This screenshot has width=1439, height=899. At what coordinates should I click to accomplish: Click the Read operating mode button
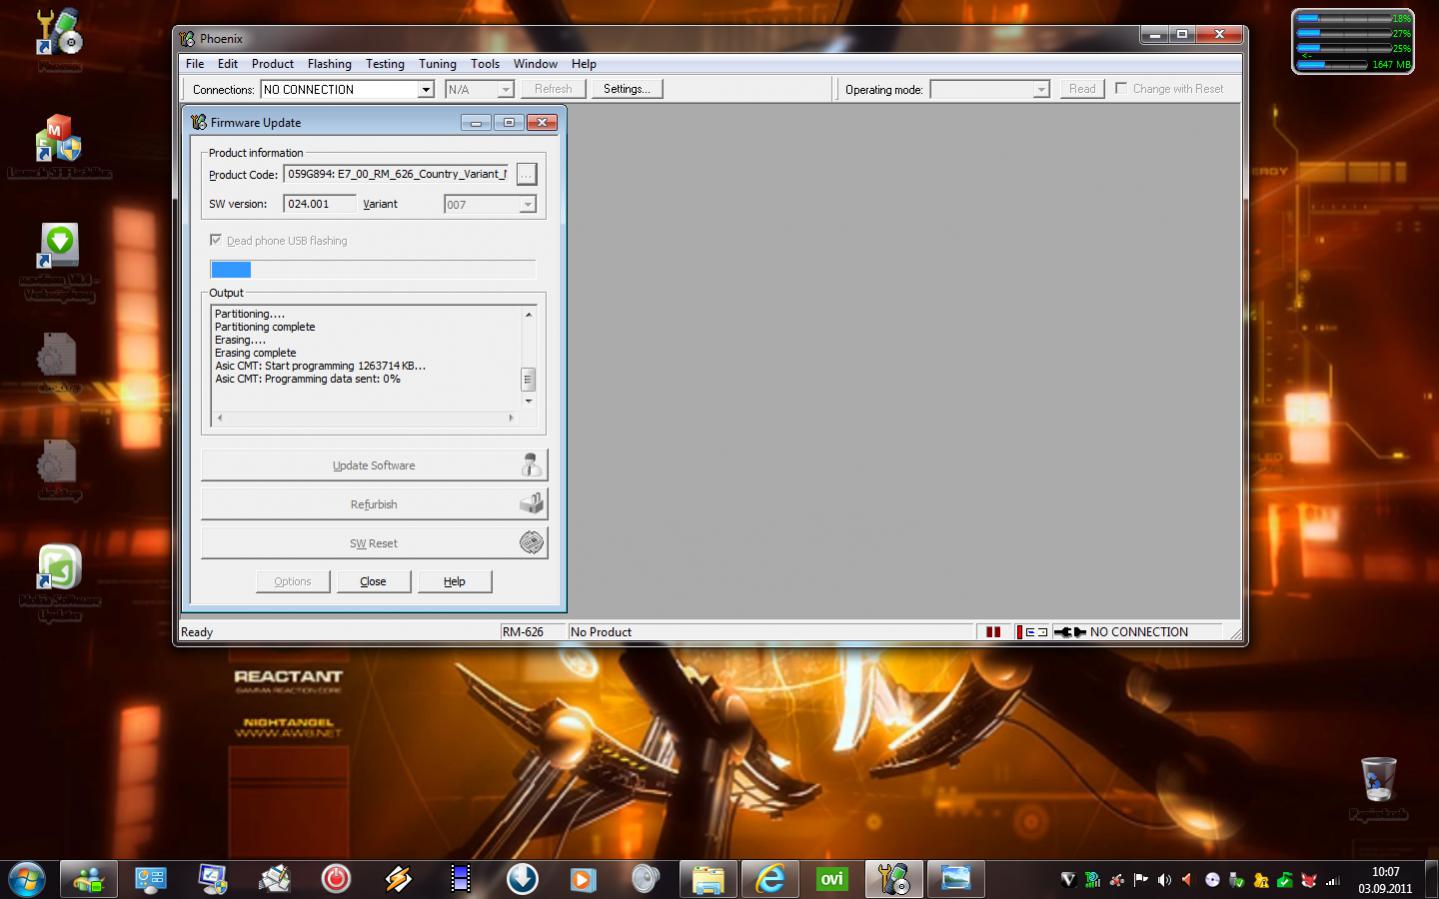coord(1082,89)
